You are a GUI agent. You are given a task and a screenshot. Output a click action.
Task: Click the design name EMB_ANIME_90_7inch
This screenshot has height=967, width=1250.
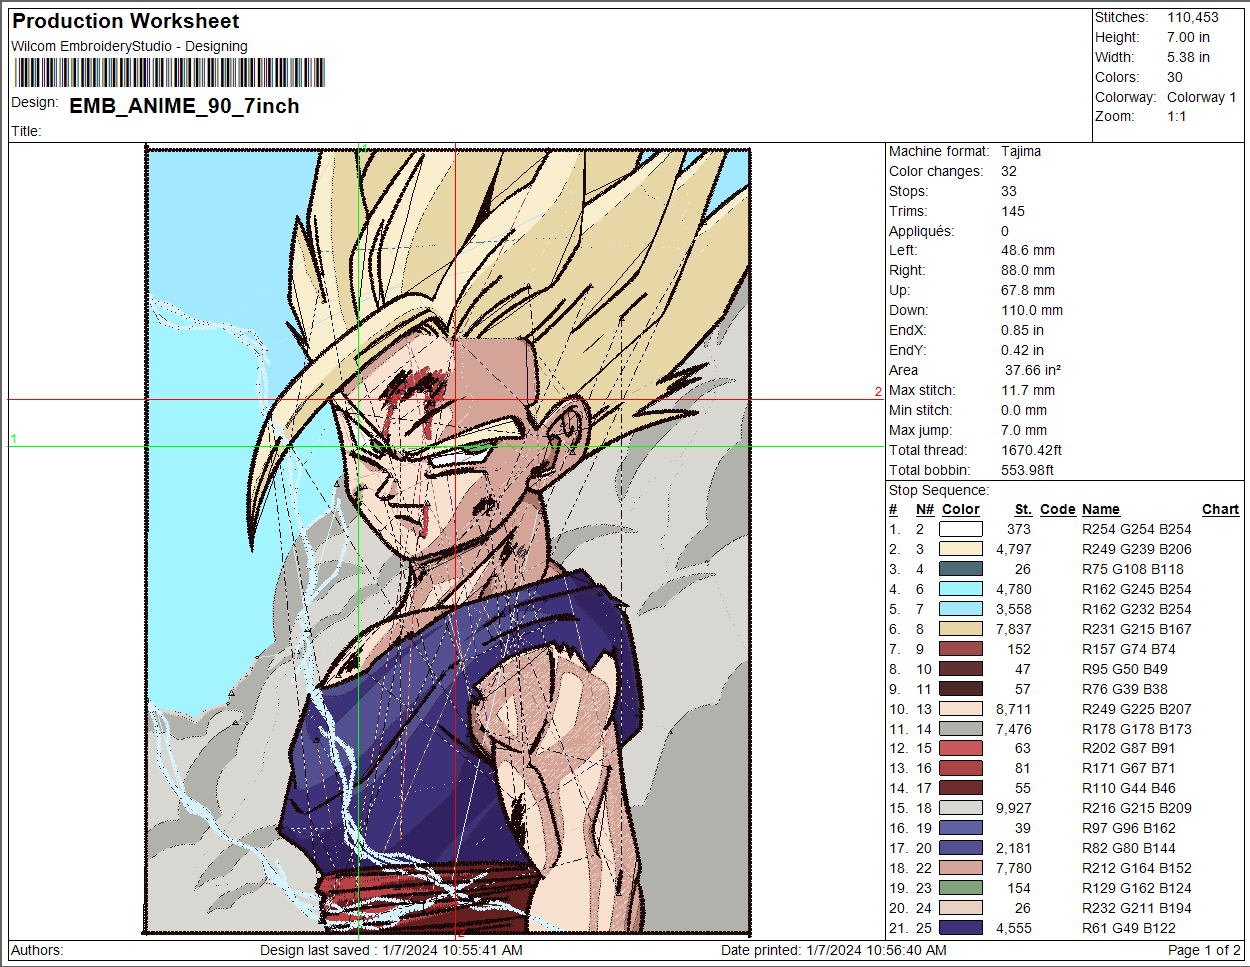coord(184,106)
